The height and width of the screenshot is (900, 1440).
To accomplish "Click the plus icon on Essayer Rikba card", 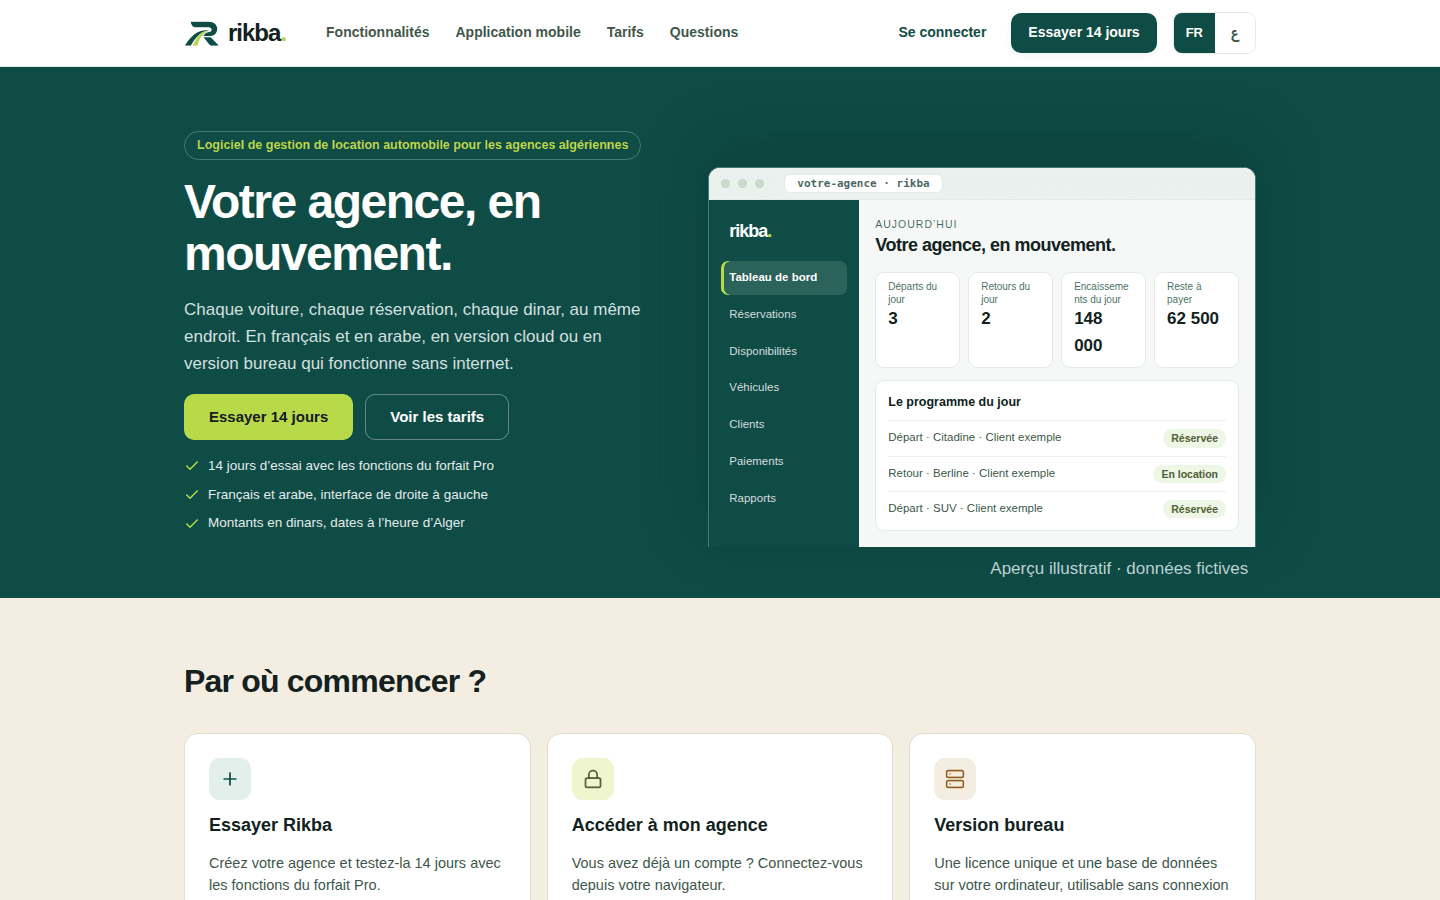I will [x=230, y=779].
